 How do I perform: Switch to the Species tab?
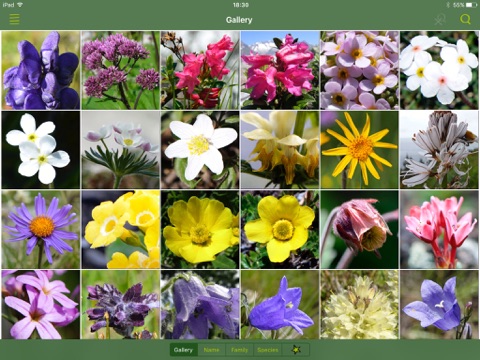tap(268, 350)
